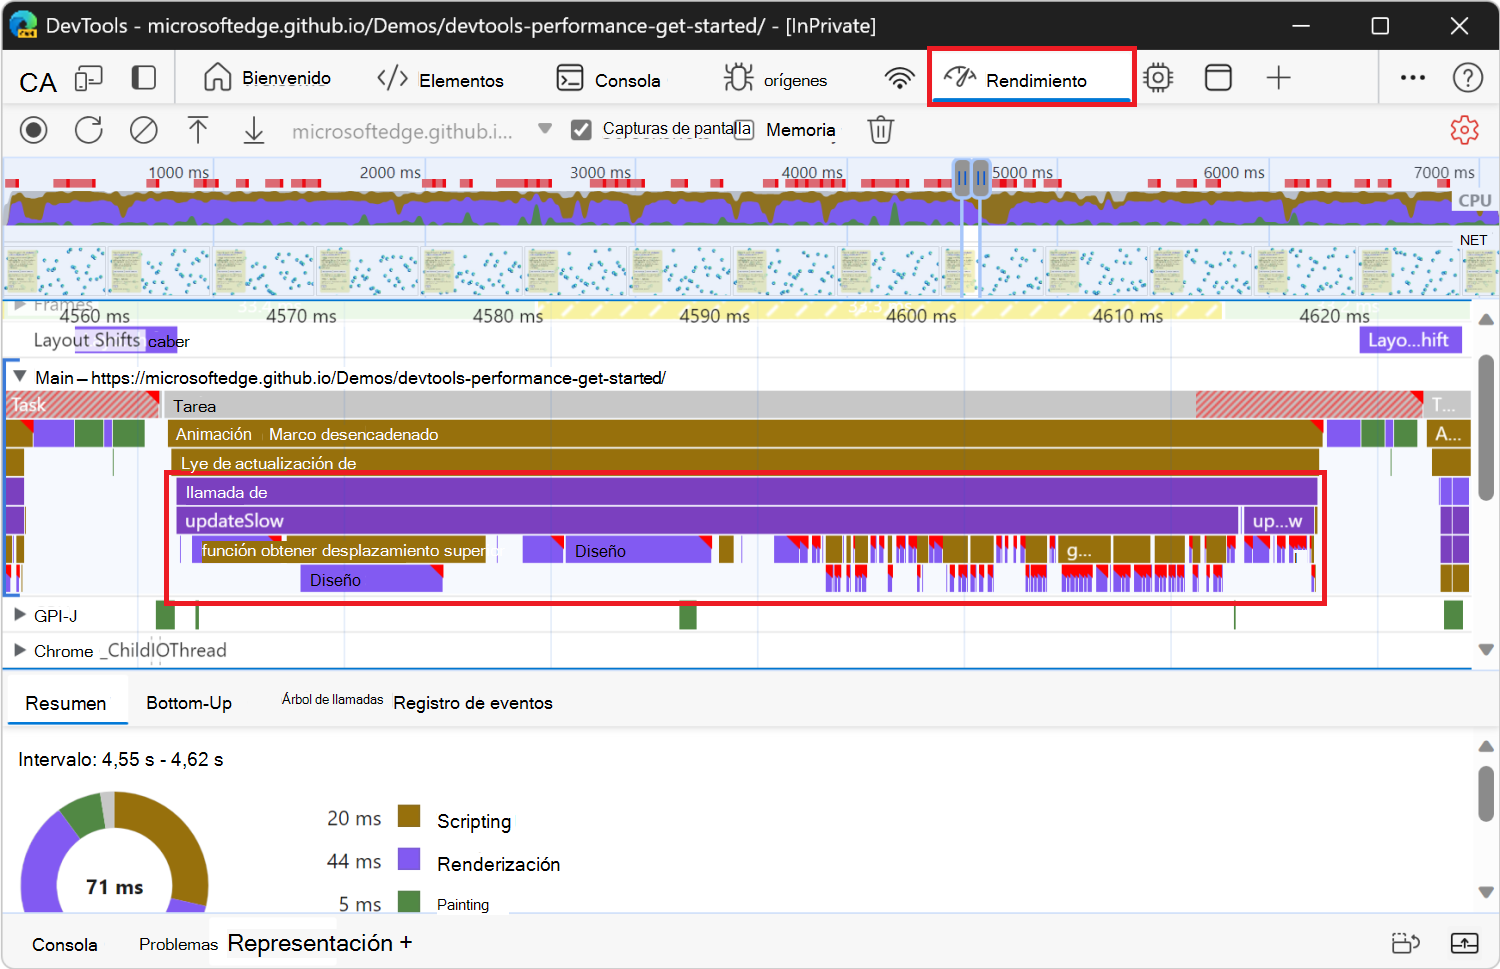Screen dimensions: 1500x969
Task: Select the Rendimiento tab
Action: 1031,78
